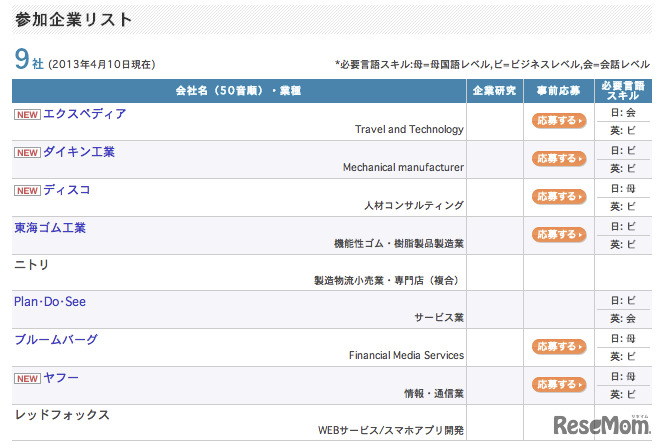The height and width of the screenshot is (448, 664).
Task: Click the WEBサービス/スマホアプリ開発 text
Action: [x=391, y=430]
